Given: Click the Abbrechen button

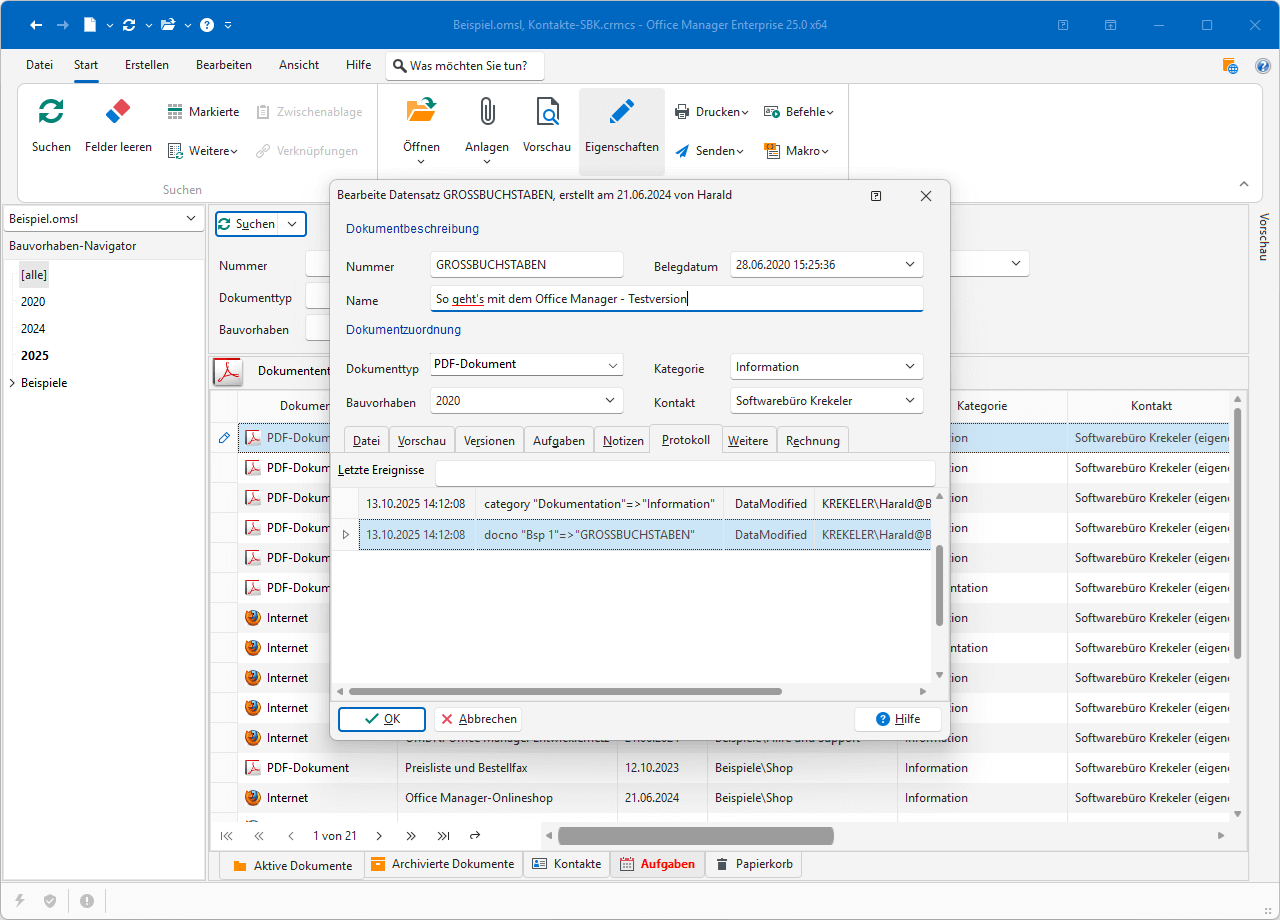Looking at the screenshot, I should [x=478, y=719].
